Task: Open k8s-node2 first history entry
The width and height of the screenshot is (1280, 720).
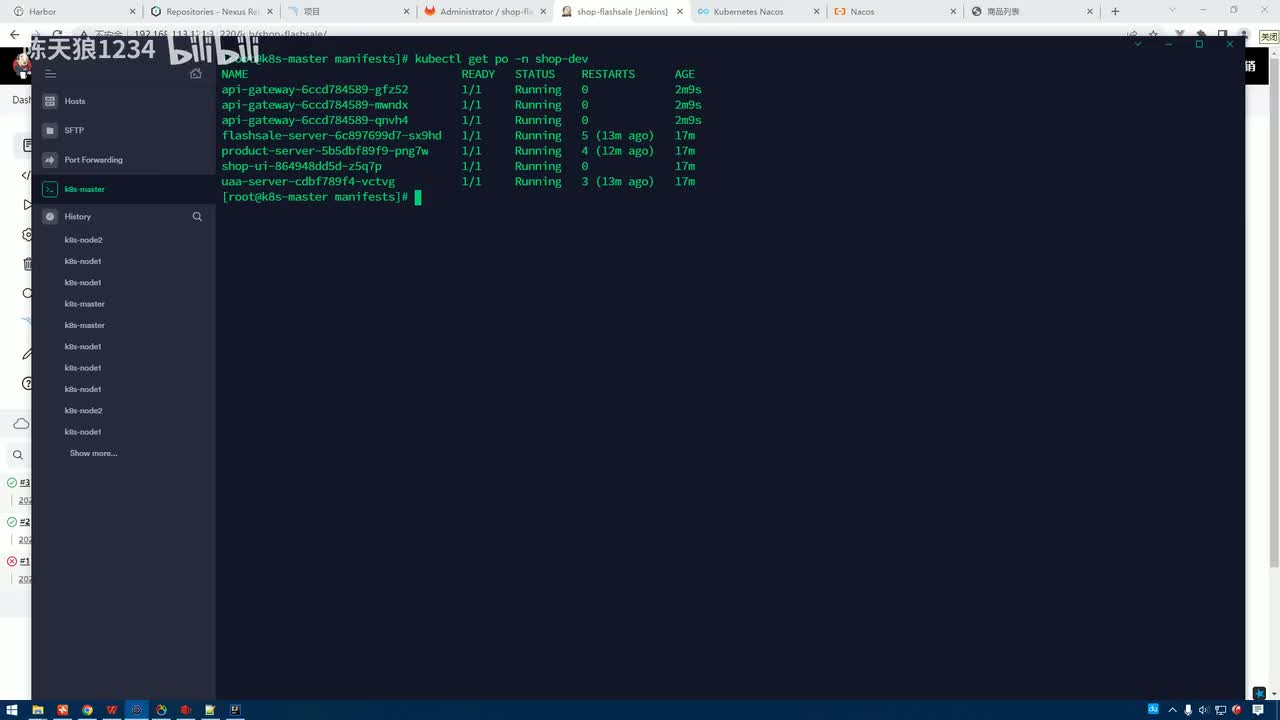Action: click(x=84, y=240)
